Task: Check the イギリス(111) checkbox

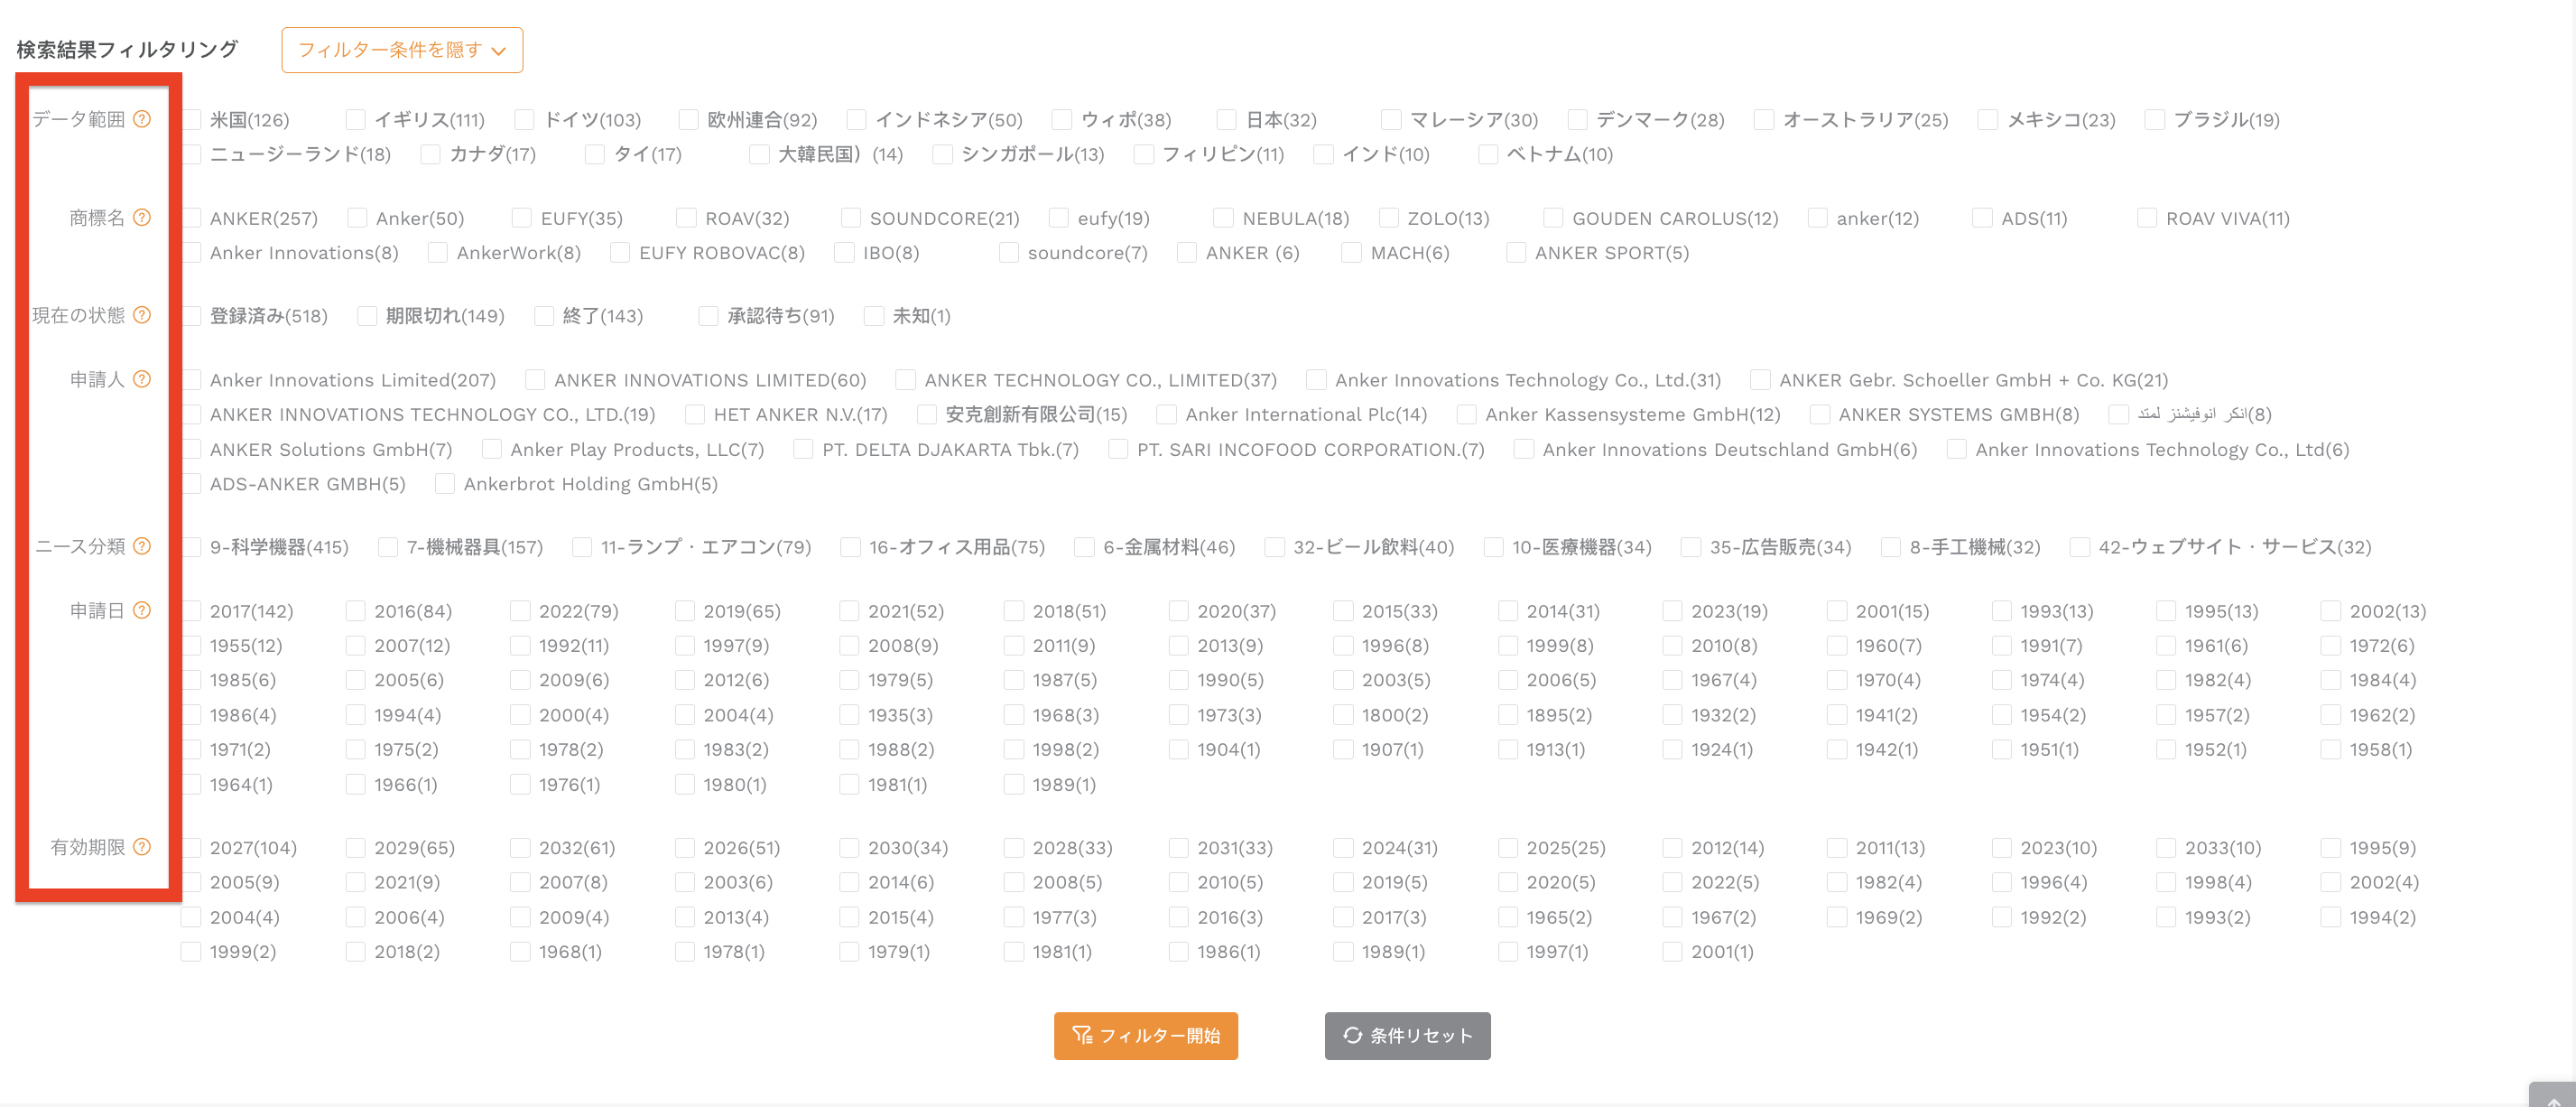Action: pos(355,120)
